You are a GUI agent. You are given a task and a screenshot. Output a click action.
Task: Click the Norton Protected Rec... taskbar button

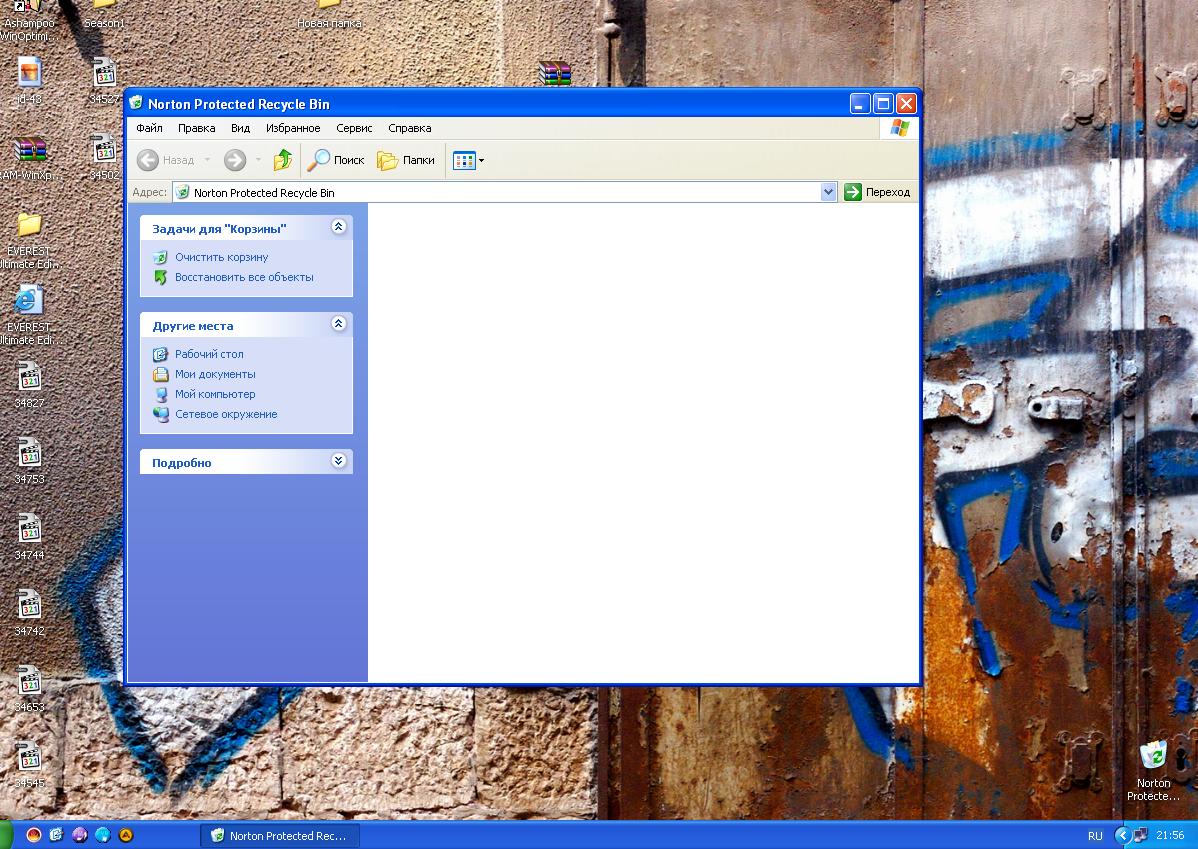click(280, 836)
